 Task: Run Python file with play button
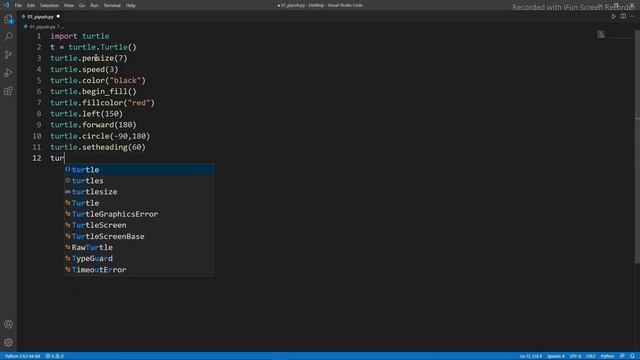[613, 16]
